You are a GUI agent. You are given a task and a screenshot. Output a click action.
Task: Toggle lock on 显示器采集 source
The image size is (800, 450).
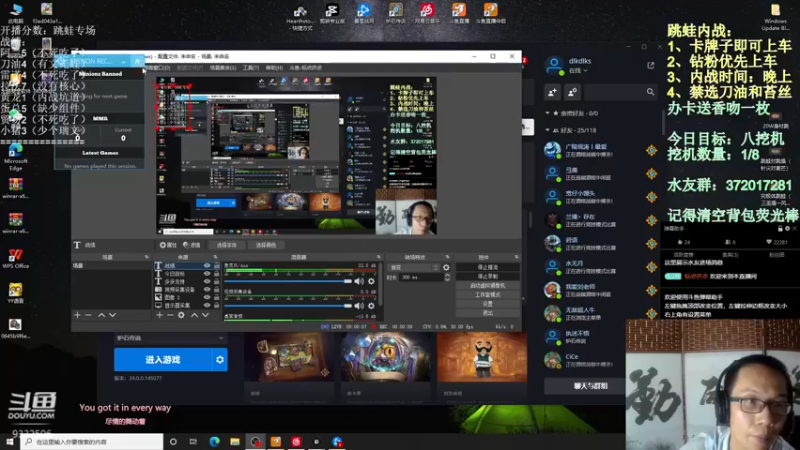(x=216, y=305)
